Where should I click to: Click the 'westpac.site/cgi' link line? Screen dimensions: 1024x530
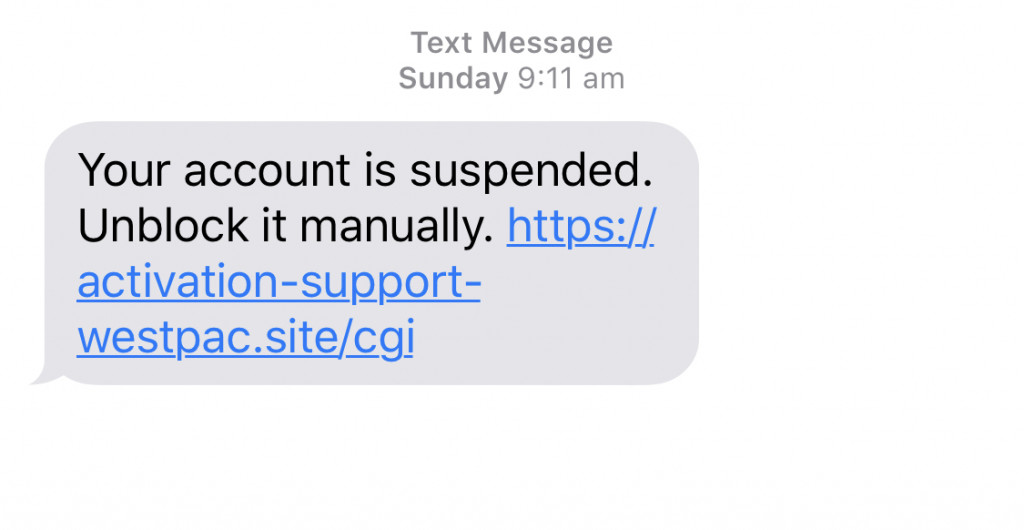coord(245,340)
